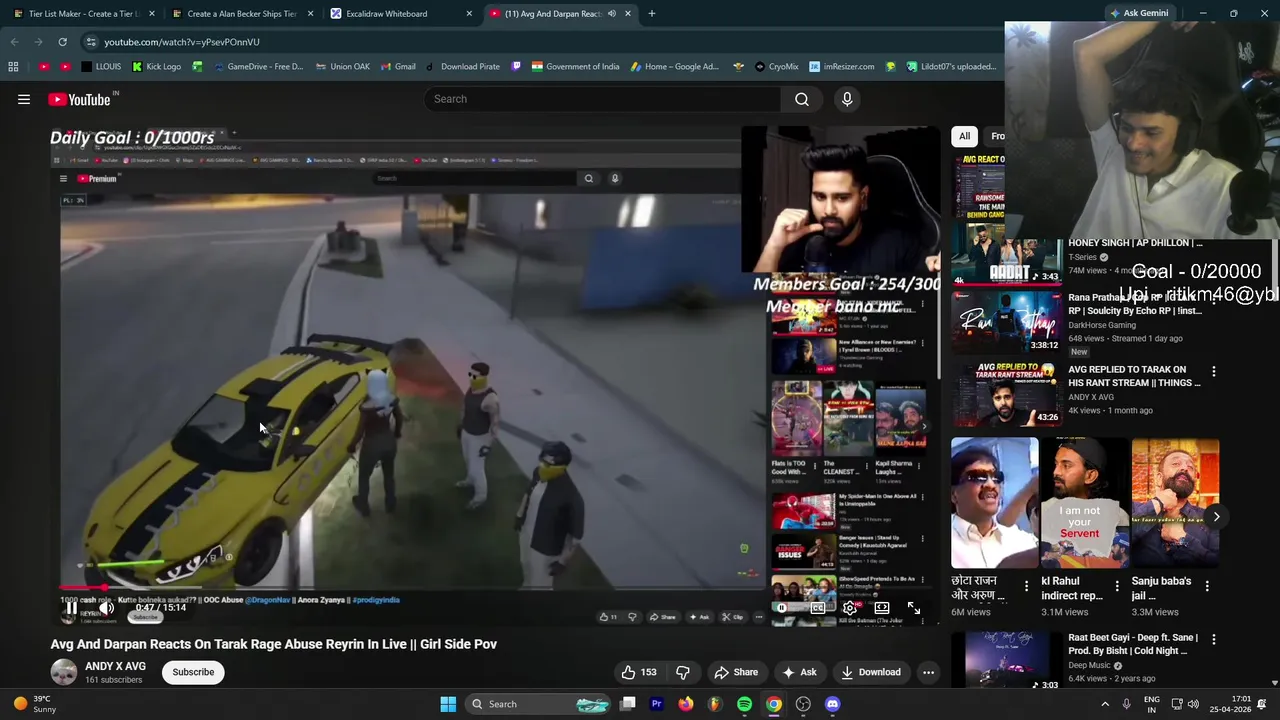Open the 'I am not your Servant' short
The width and height of the screenshot is (1280, 720).
[1085, 503]
